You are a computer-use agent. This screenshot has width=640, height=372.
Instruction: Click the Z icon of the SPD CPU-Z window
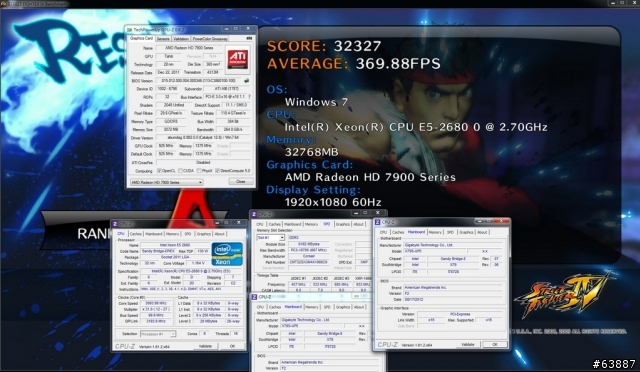pyautogui.click(x=254, y=214)
